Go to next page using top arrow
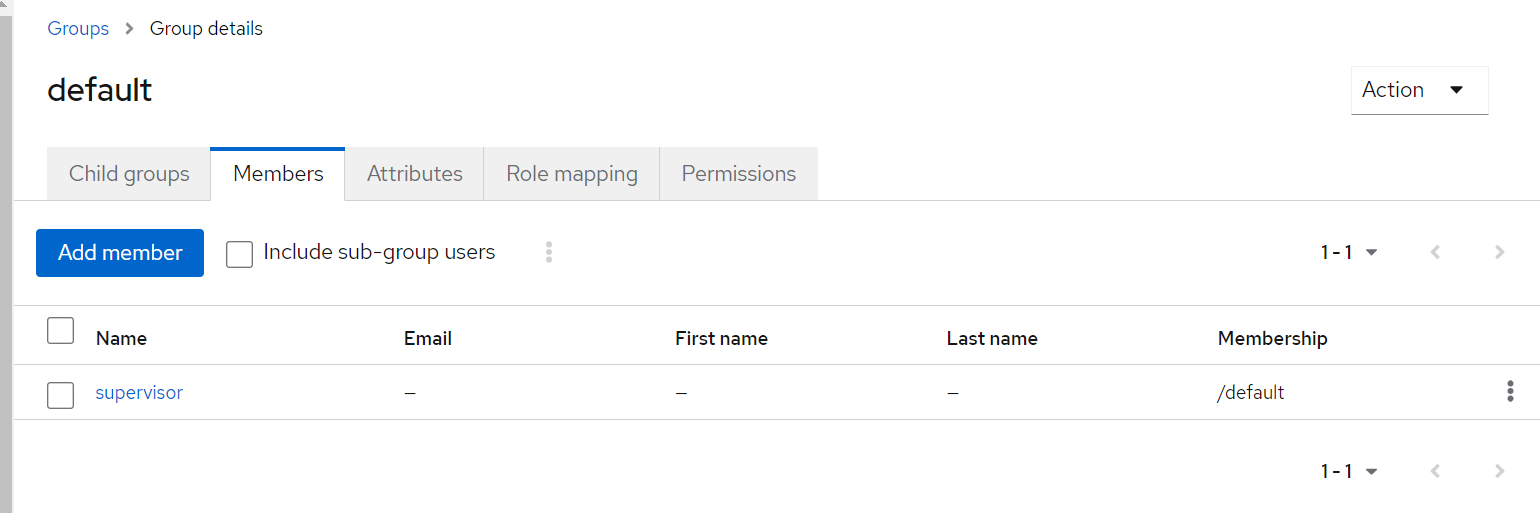The image size is (1540, 513). pyautogui.click(x=1499, y=253)
